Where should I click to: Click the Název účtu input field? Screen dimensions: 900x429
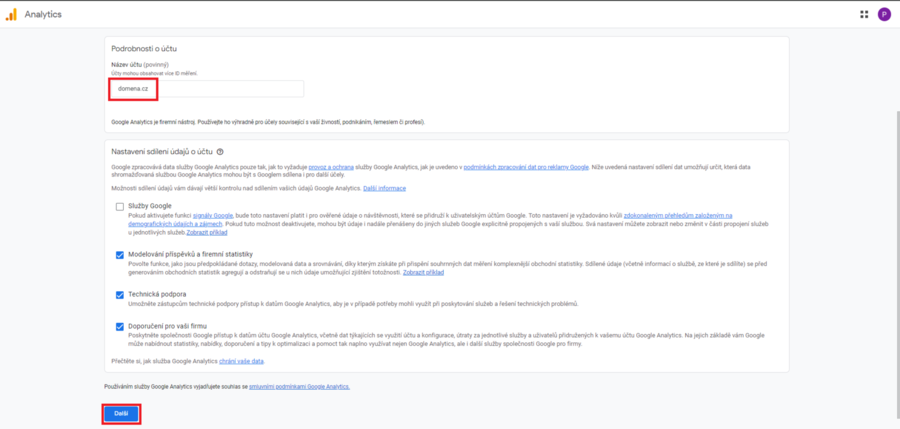point(205,89)
